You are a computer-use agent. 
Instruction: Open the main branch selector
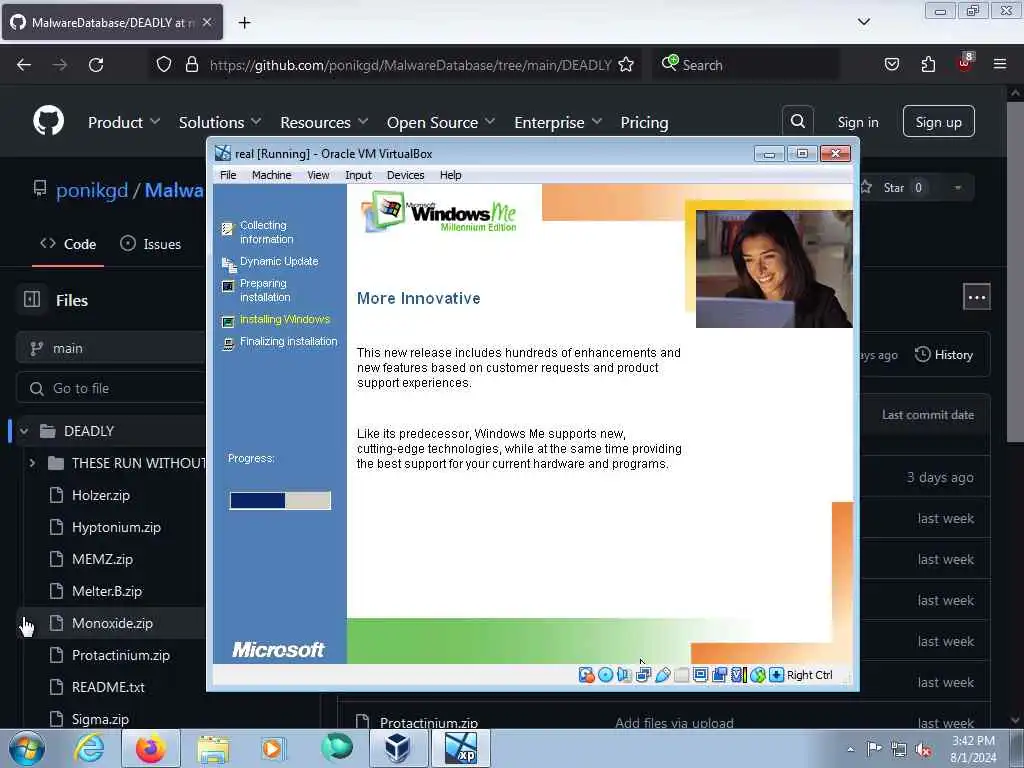pyautogui.click(x=110, y=348)
